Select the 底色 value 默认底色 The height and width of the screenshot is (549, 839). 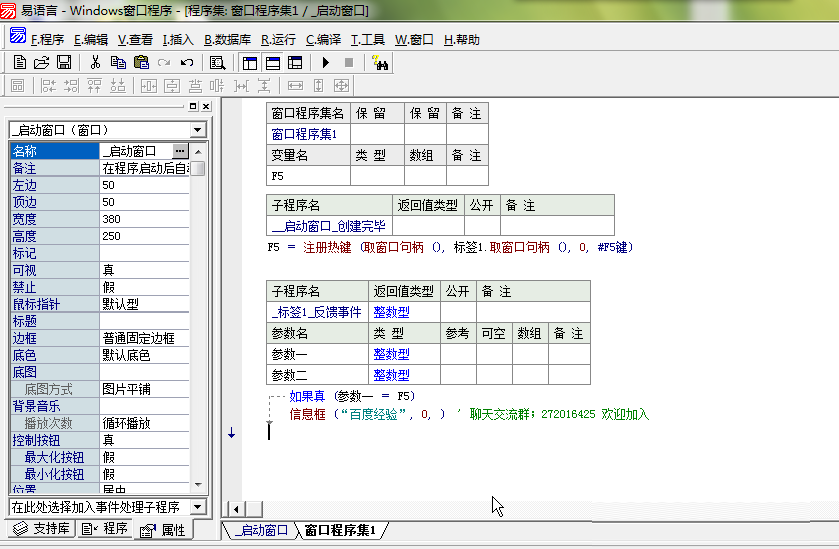[144, 355]
